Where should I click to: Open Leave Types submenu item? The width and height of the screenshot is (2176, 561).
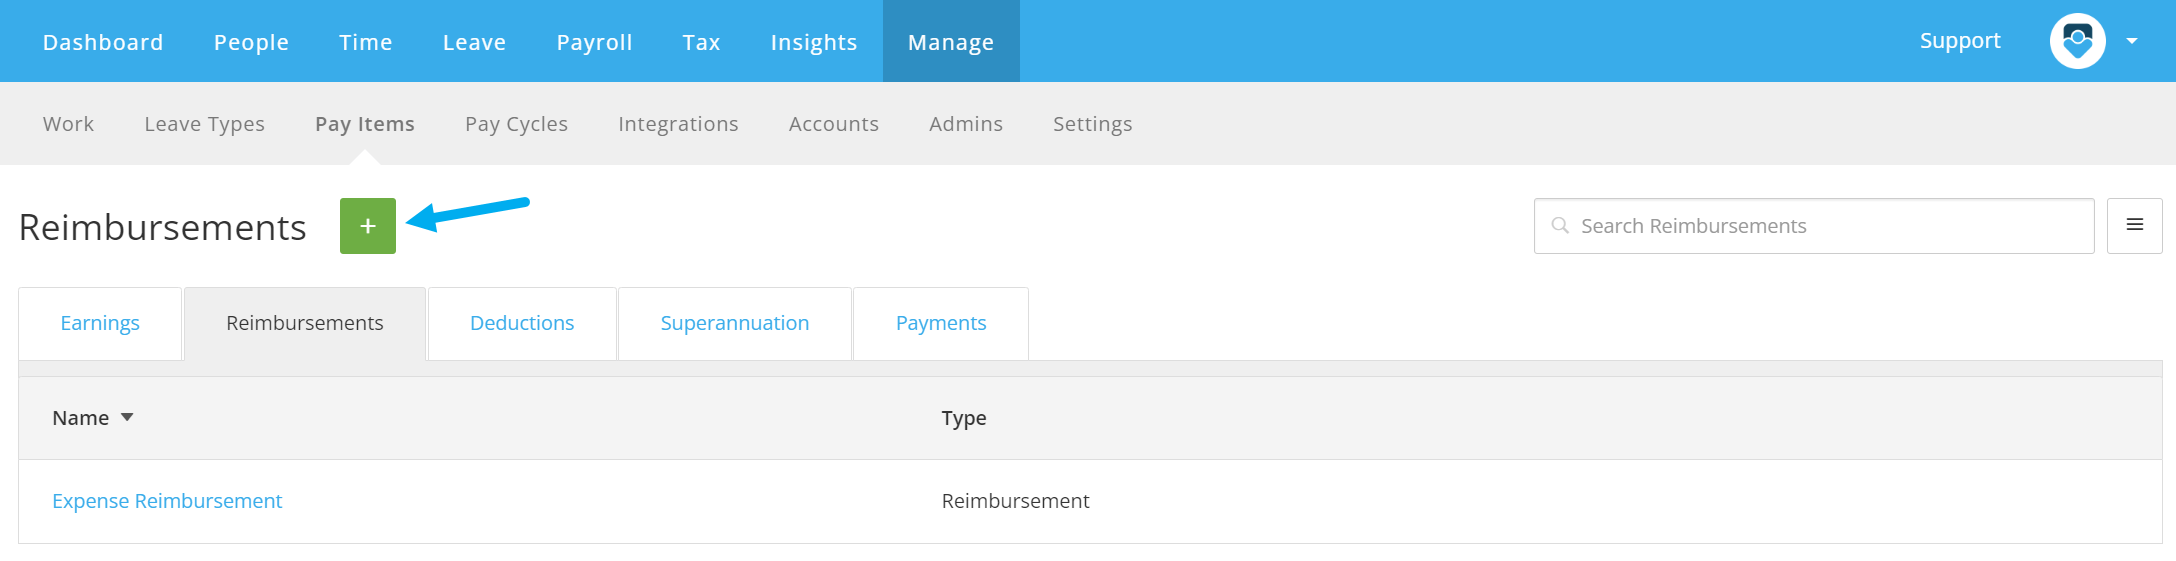[204, 124]
